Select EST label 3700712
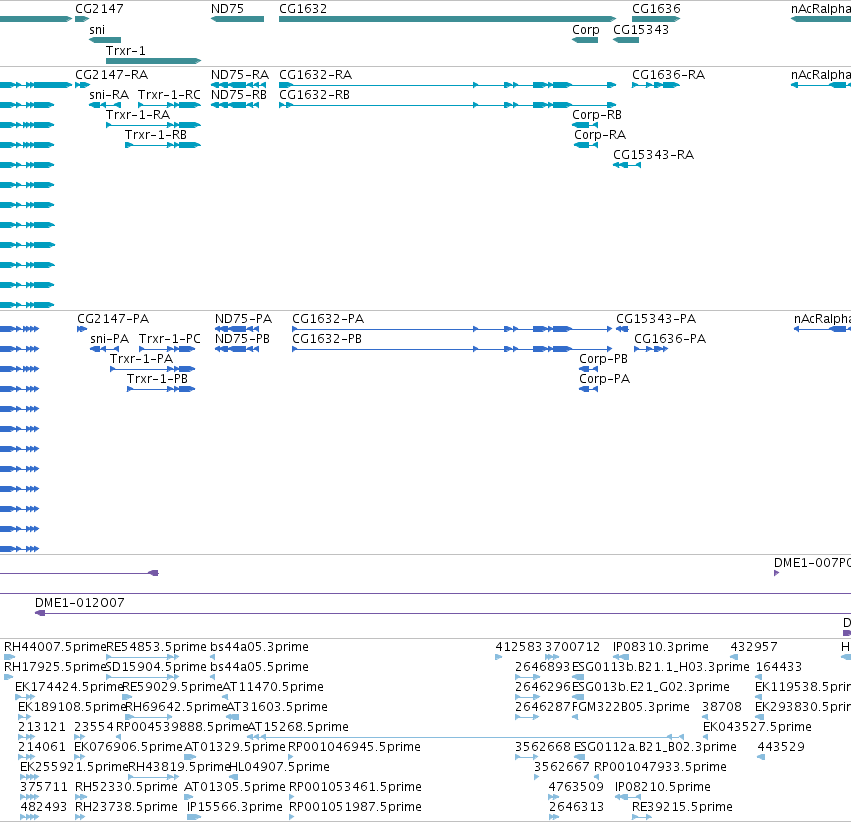 point(573,647)
